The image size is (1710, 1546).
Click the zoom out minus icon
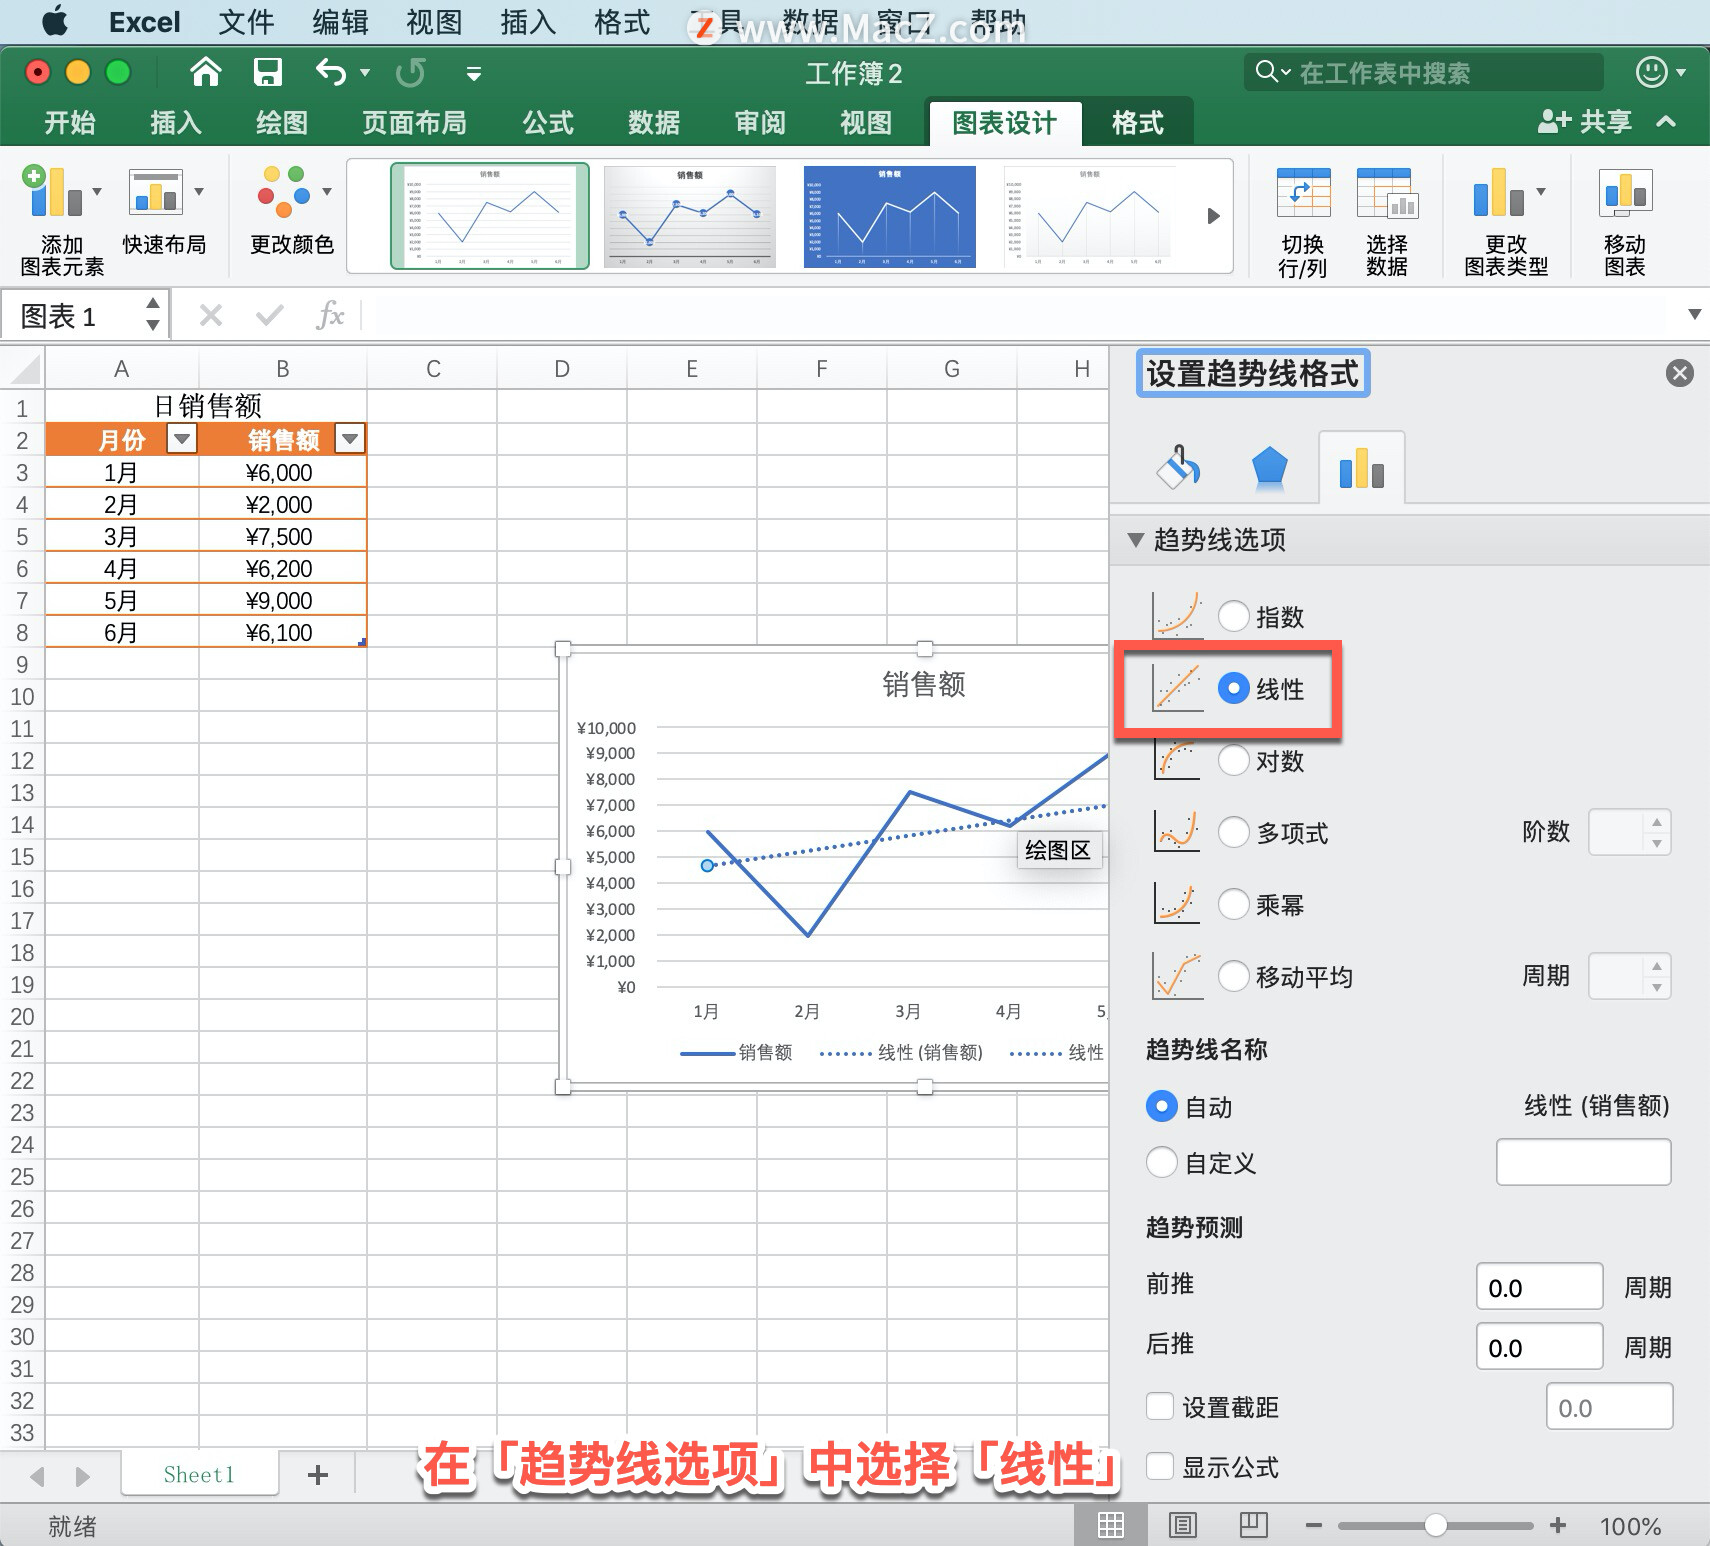click(x=1313, y=1525)
